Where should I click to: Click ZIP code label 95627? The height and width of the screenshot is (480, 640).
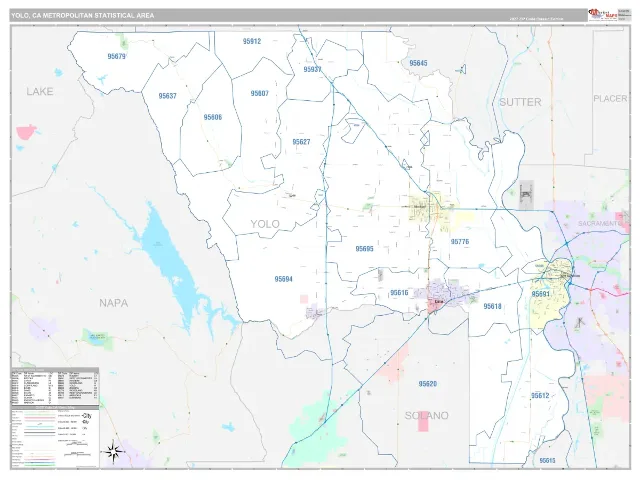(301, 142)
